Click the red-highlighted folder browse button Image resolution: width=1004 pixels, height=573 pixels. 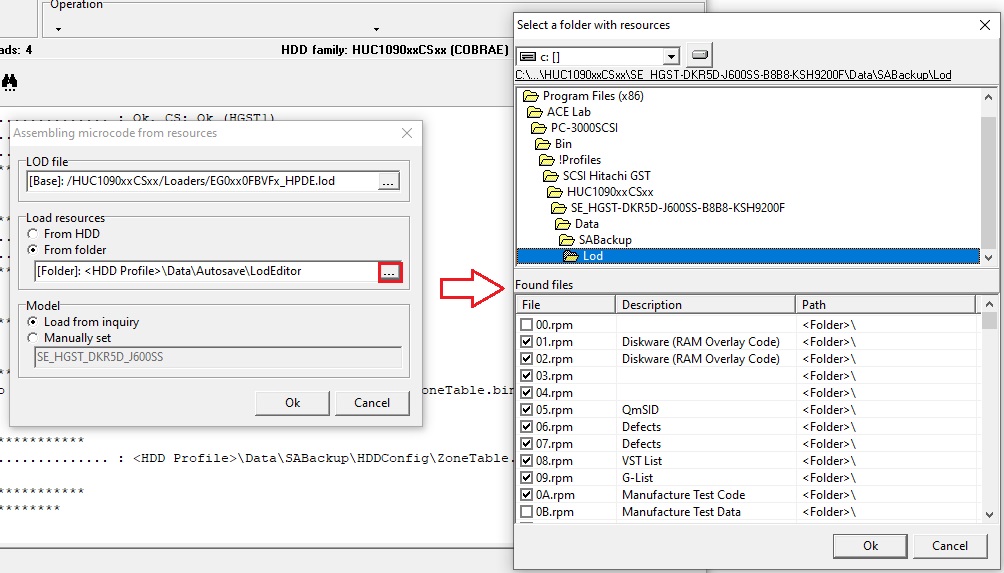click(390, 271)
